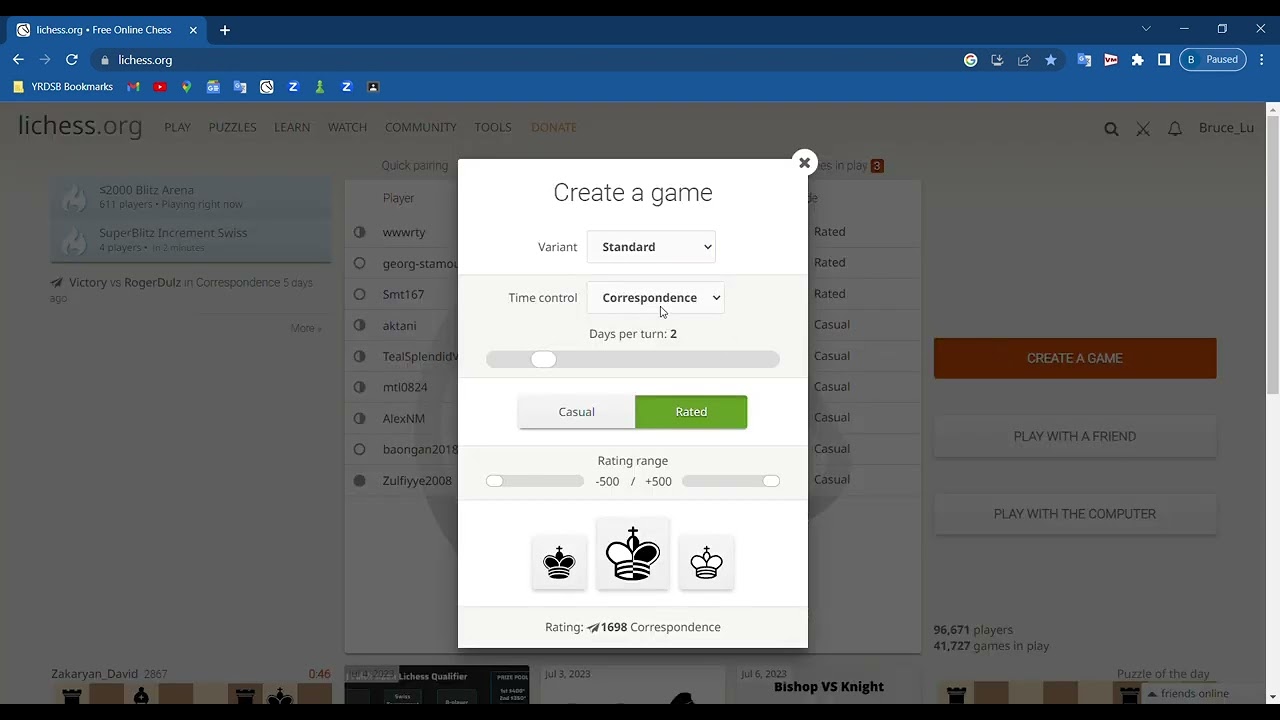Open the Google Maps bookmark icon
Viewport: 1280px width, 720px height.
coord(186,87)
